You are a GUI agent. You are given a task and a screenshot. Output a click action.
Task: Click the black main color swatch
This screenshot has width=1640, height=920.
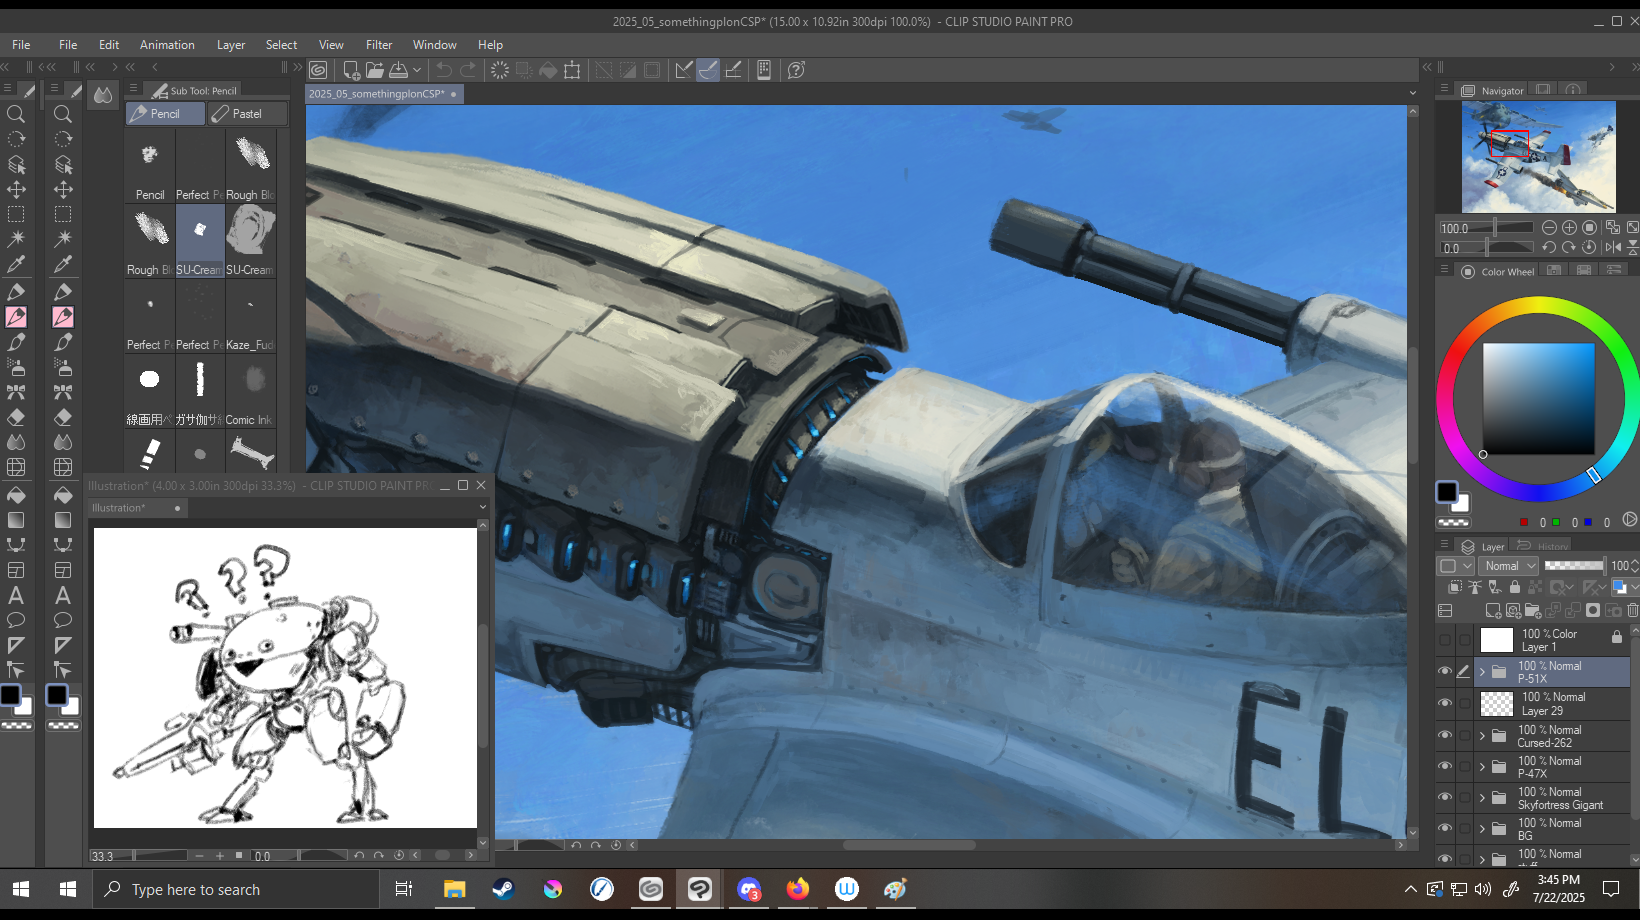tap(1447, 491)
